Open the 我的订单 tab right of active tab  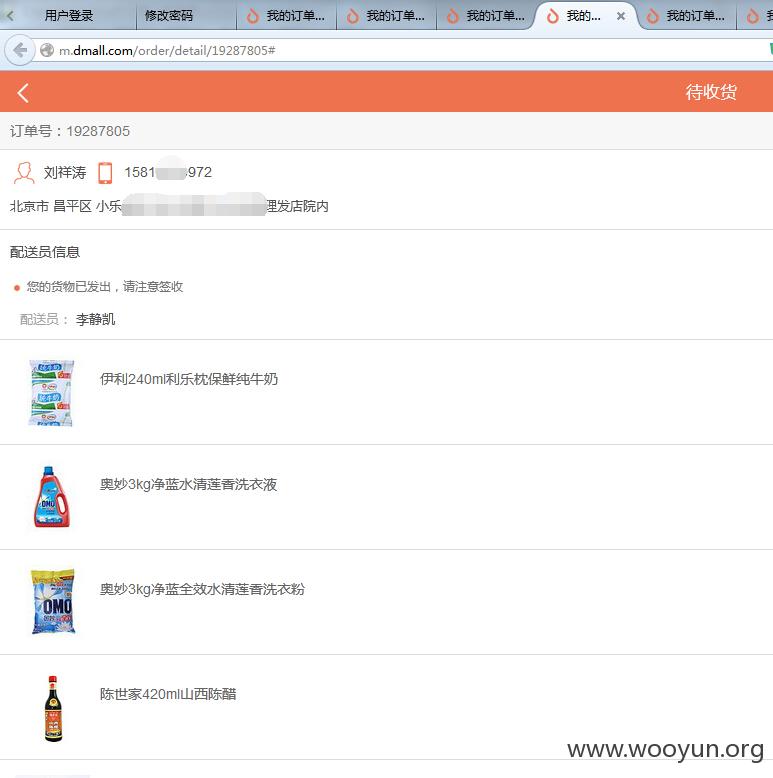pyautogui.click(x=688, y=16)
